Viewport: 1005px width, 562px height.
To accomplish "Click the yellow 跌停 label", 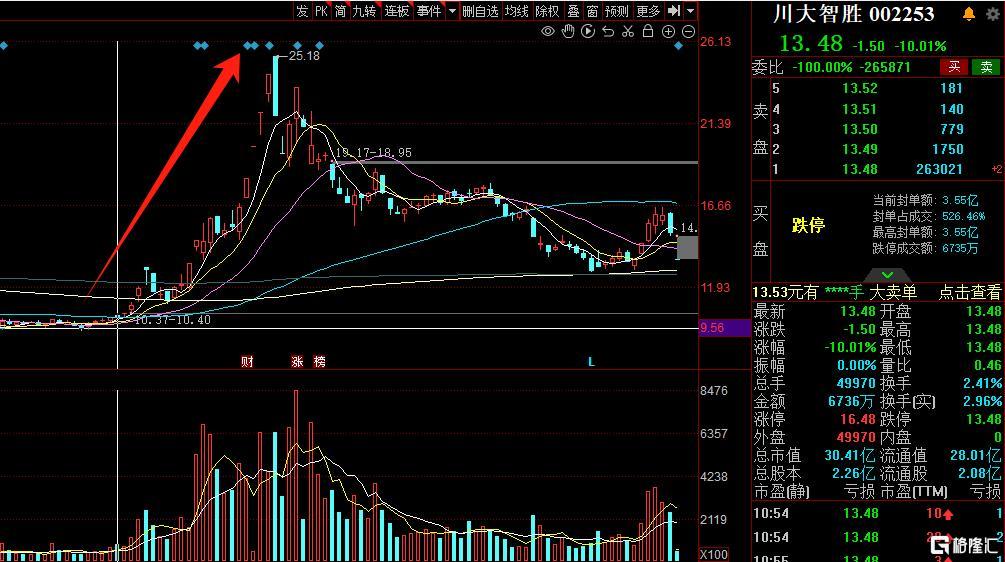I will [808, 225].
